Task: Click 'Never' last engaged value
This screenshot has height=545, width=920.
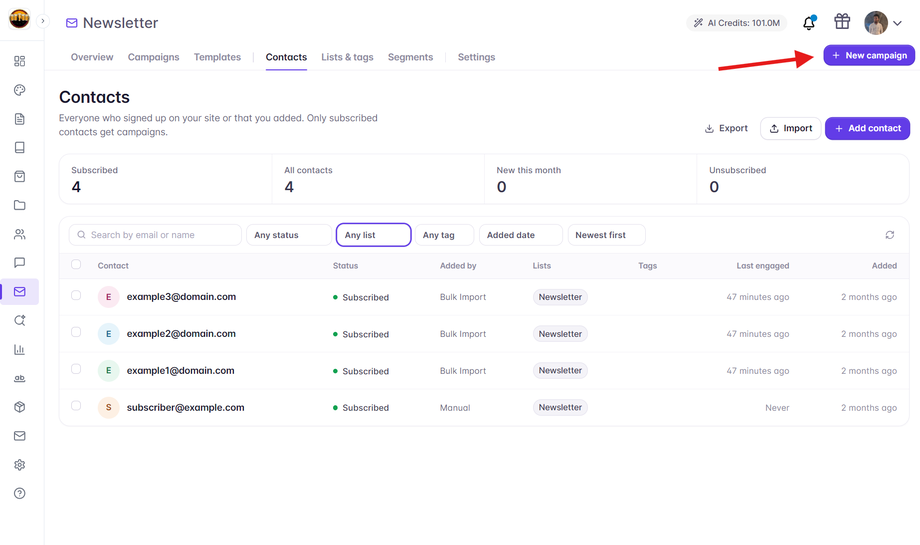Action: (x=777, y=408)
